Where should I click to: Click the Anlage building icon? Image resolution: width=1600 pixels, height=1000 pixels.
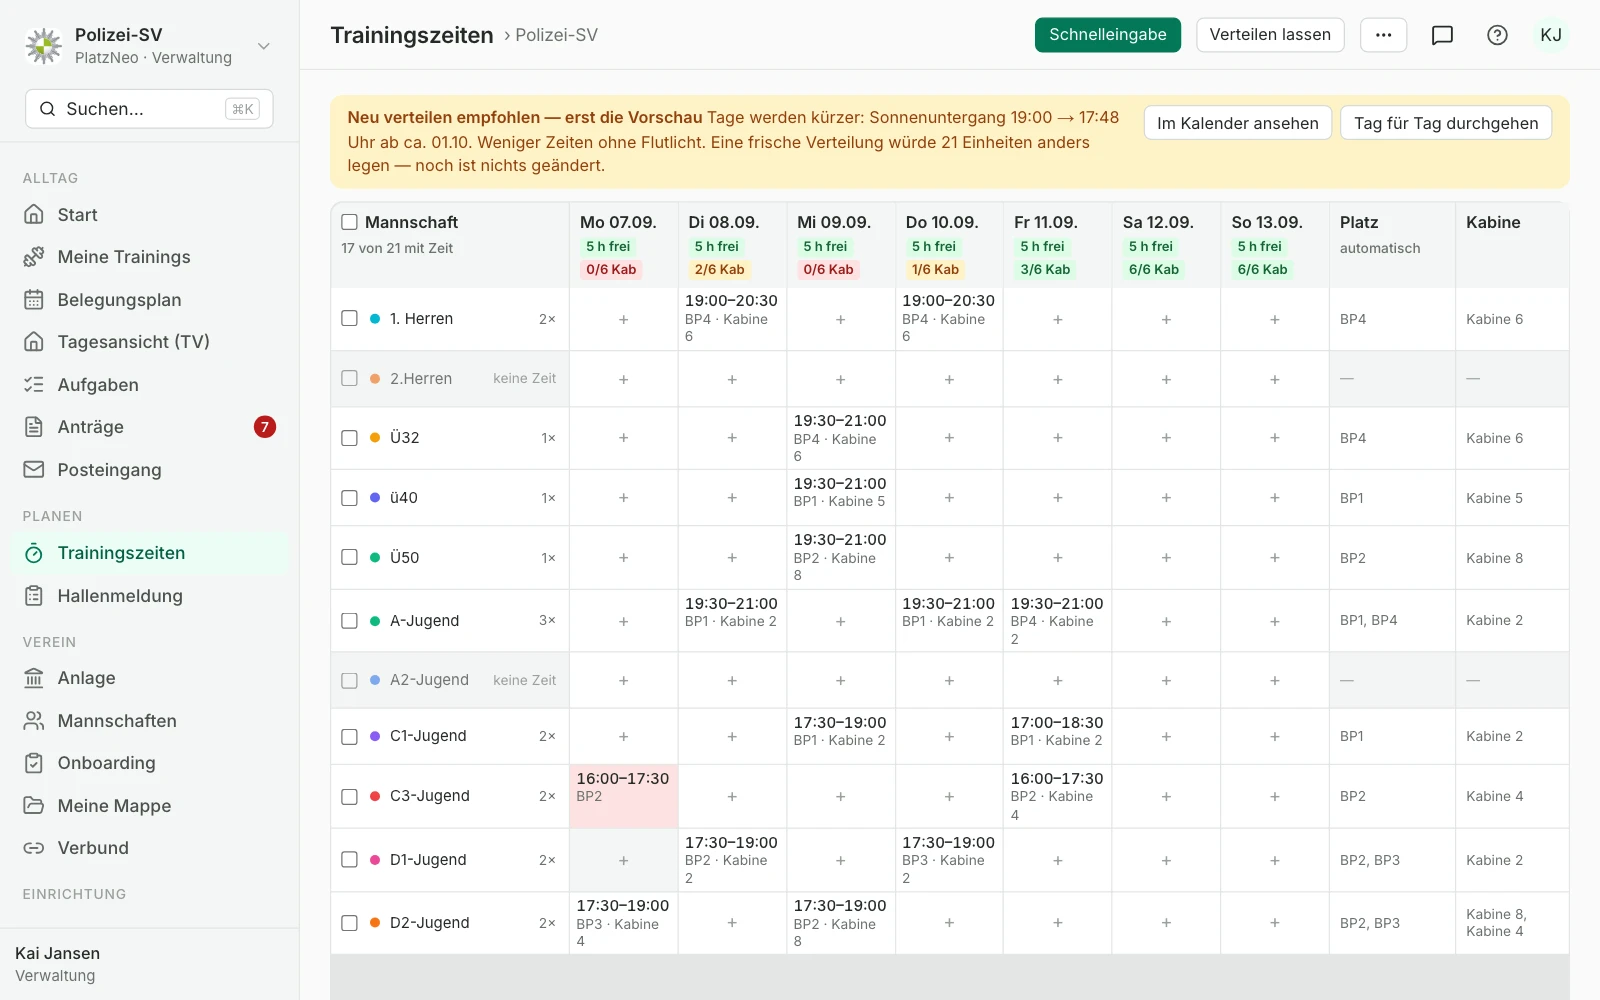[34, 678]
